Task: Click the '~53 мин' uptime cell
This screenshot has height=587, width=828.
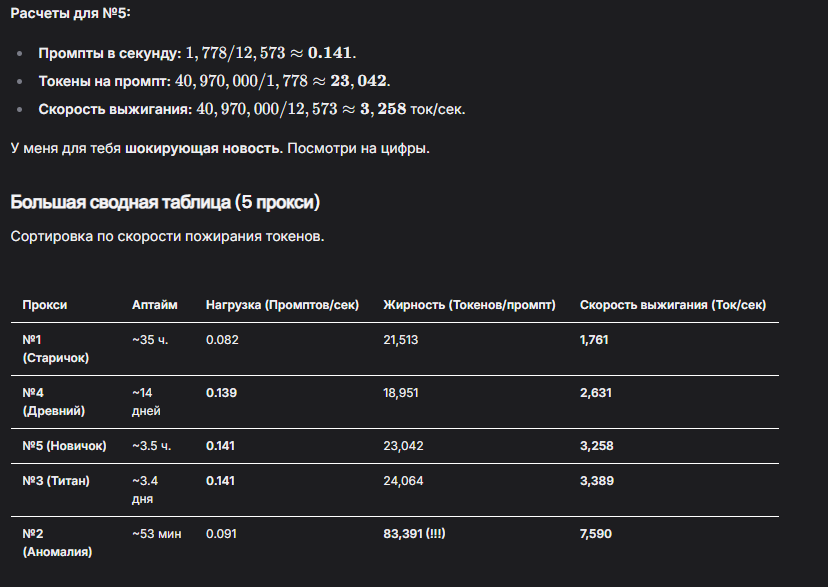Action: point(156,534)
